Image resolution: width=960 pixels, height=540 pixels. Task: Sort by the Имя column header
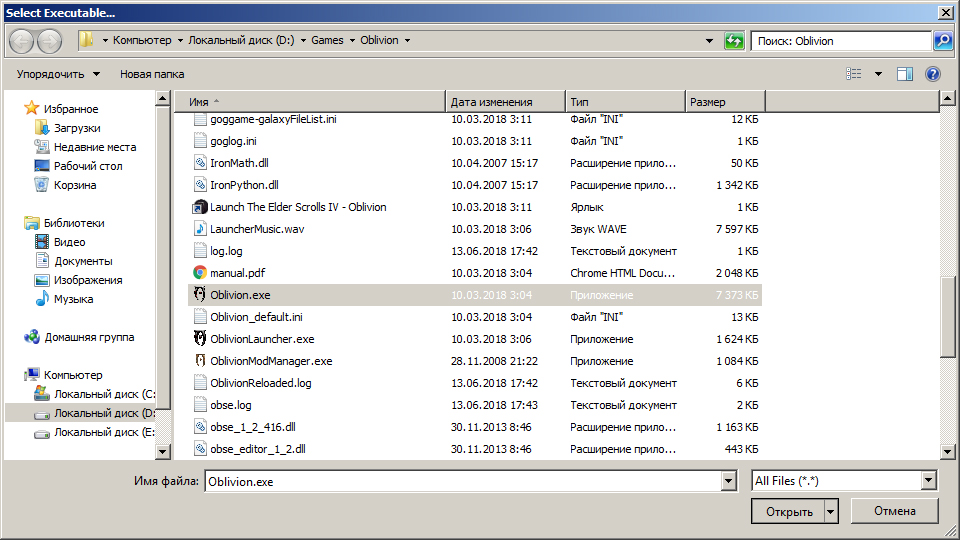tap(310, 102)
